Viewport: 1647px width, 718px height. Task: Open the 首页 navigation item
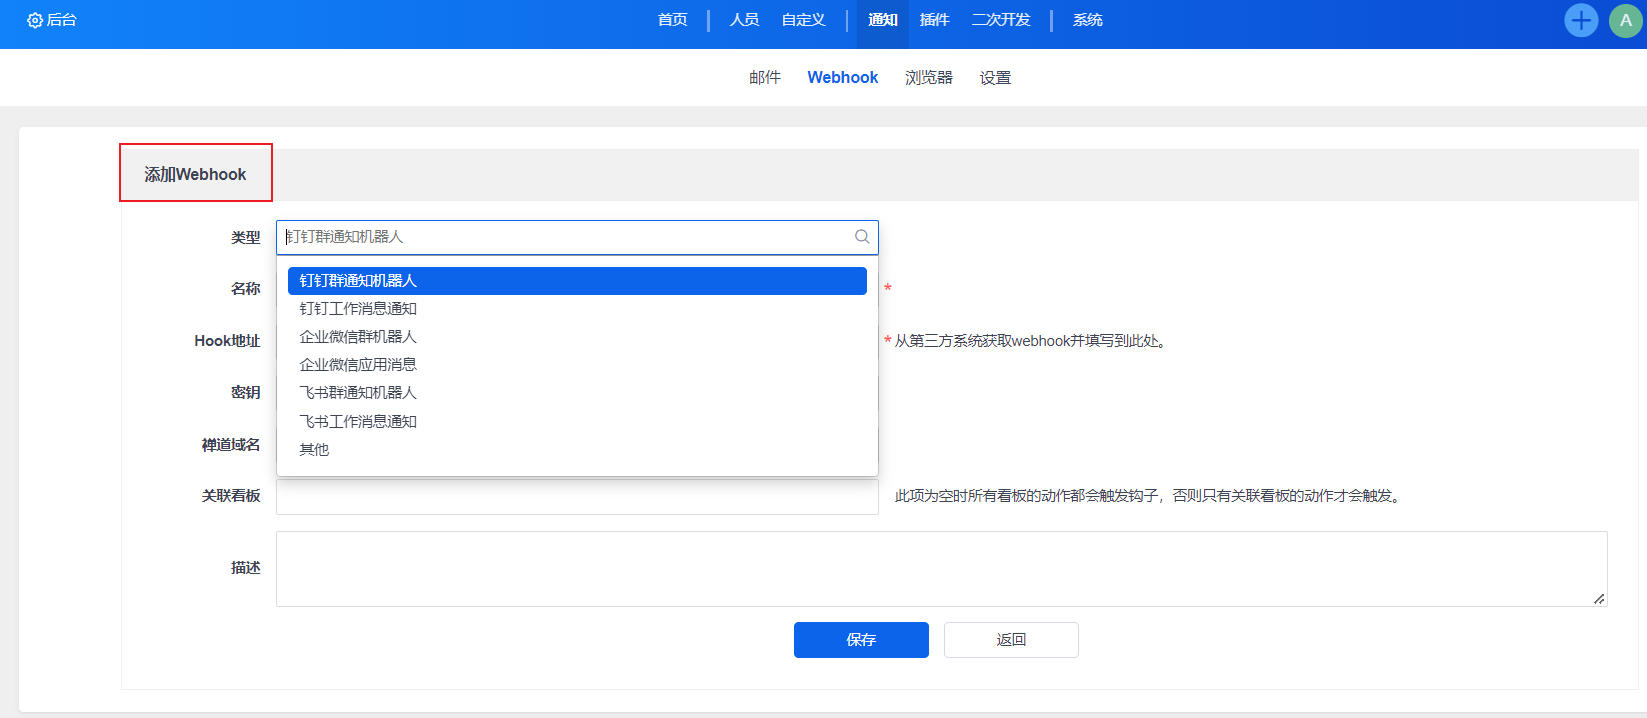click(672, 20)
